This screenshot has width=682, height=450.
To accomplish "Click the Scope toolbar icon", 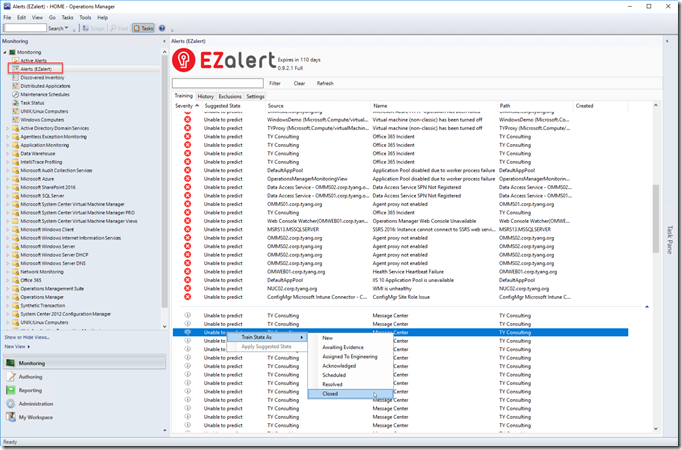I will (94, 28).
